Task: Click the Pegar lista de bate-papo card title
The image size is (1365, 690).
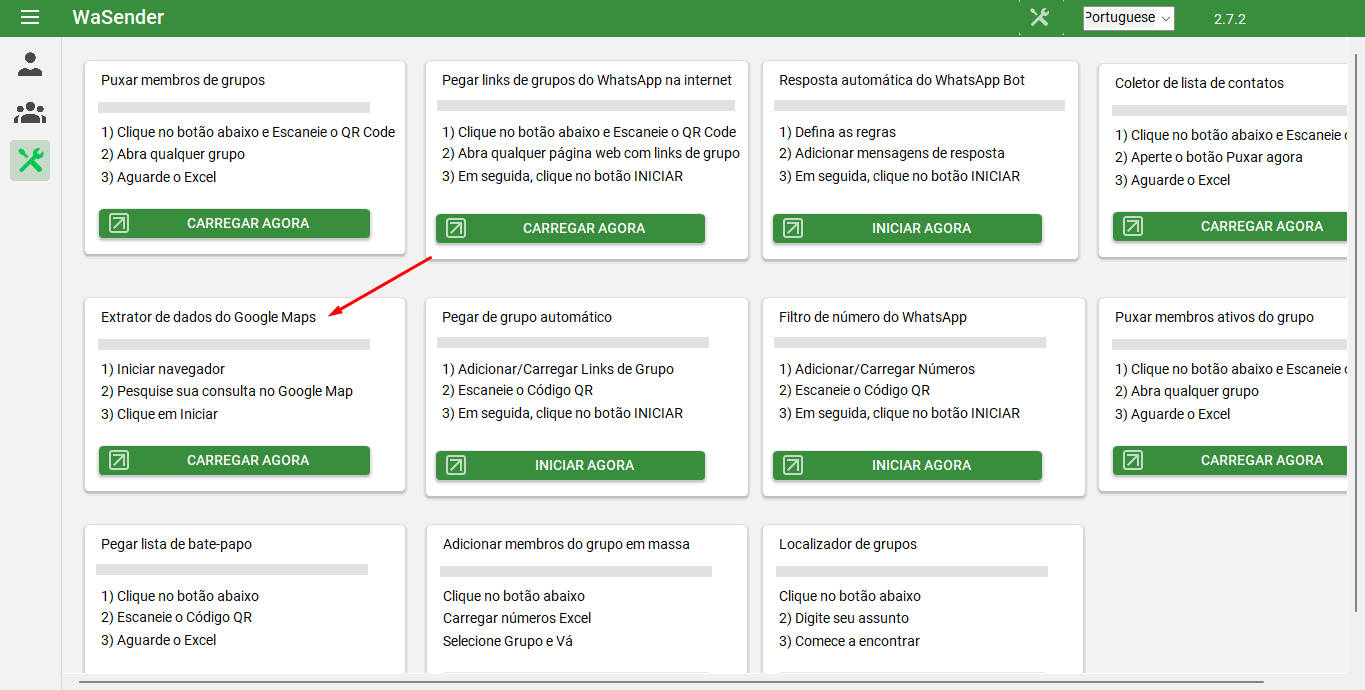Action: 176,544
